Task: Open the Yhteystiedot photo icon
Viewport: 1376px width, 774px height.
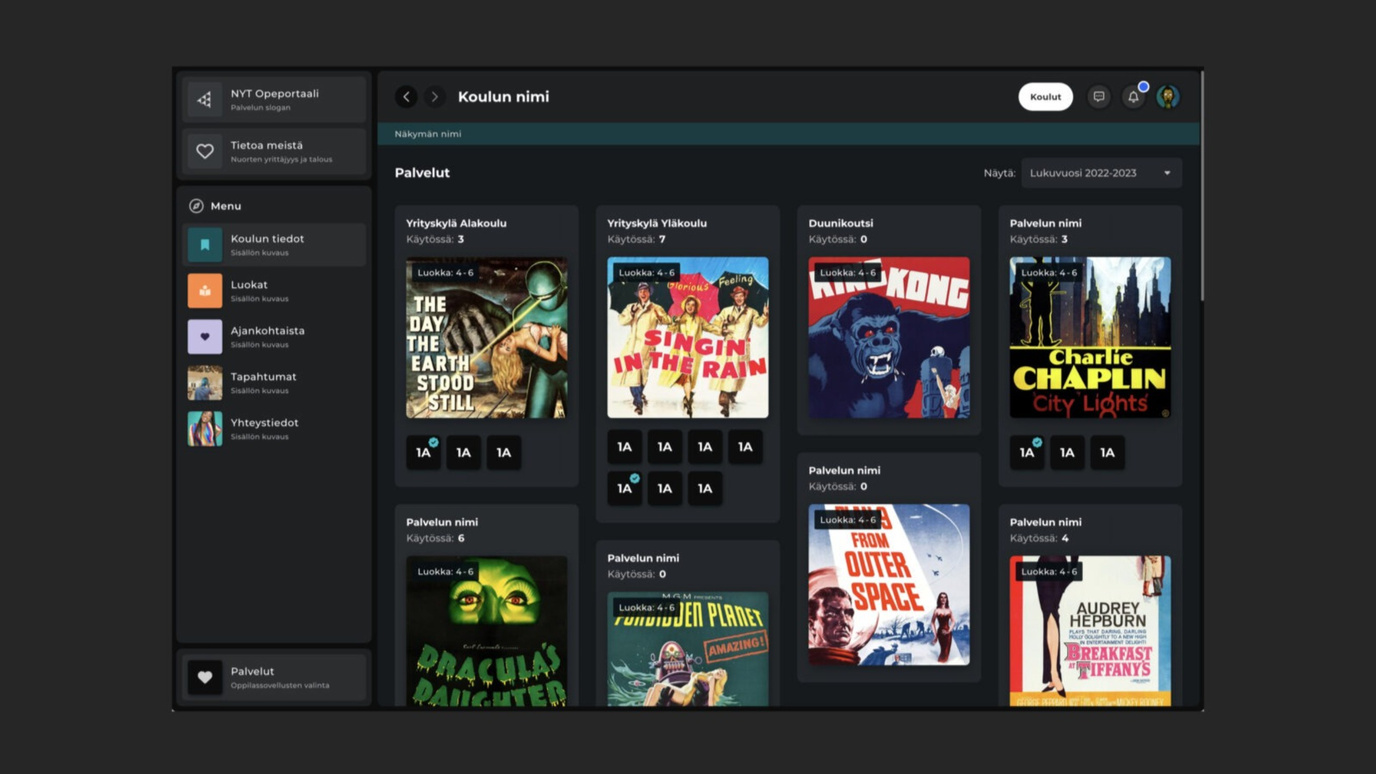Action: coord(205,429)
